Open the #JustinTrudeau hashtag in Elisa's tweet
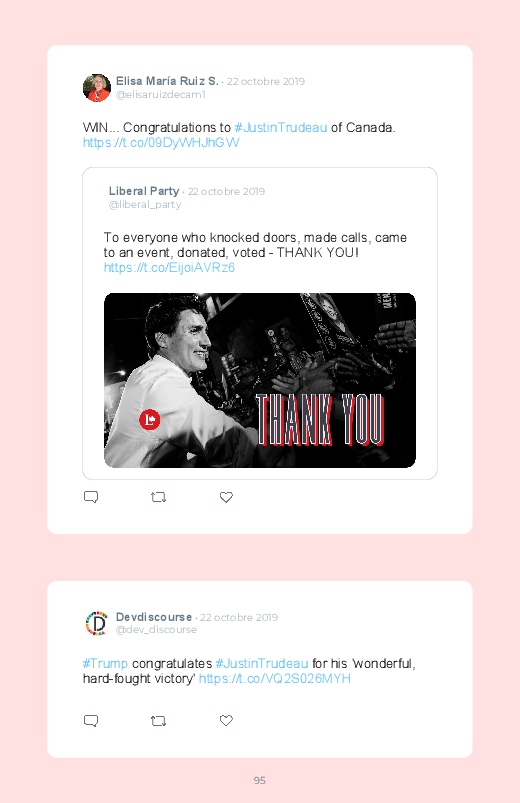This screenshot has width=520, height=803. 281,128
